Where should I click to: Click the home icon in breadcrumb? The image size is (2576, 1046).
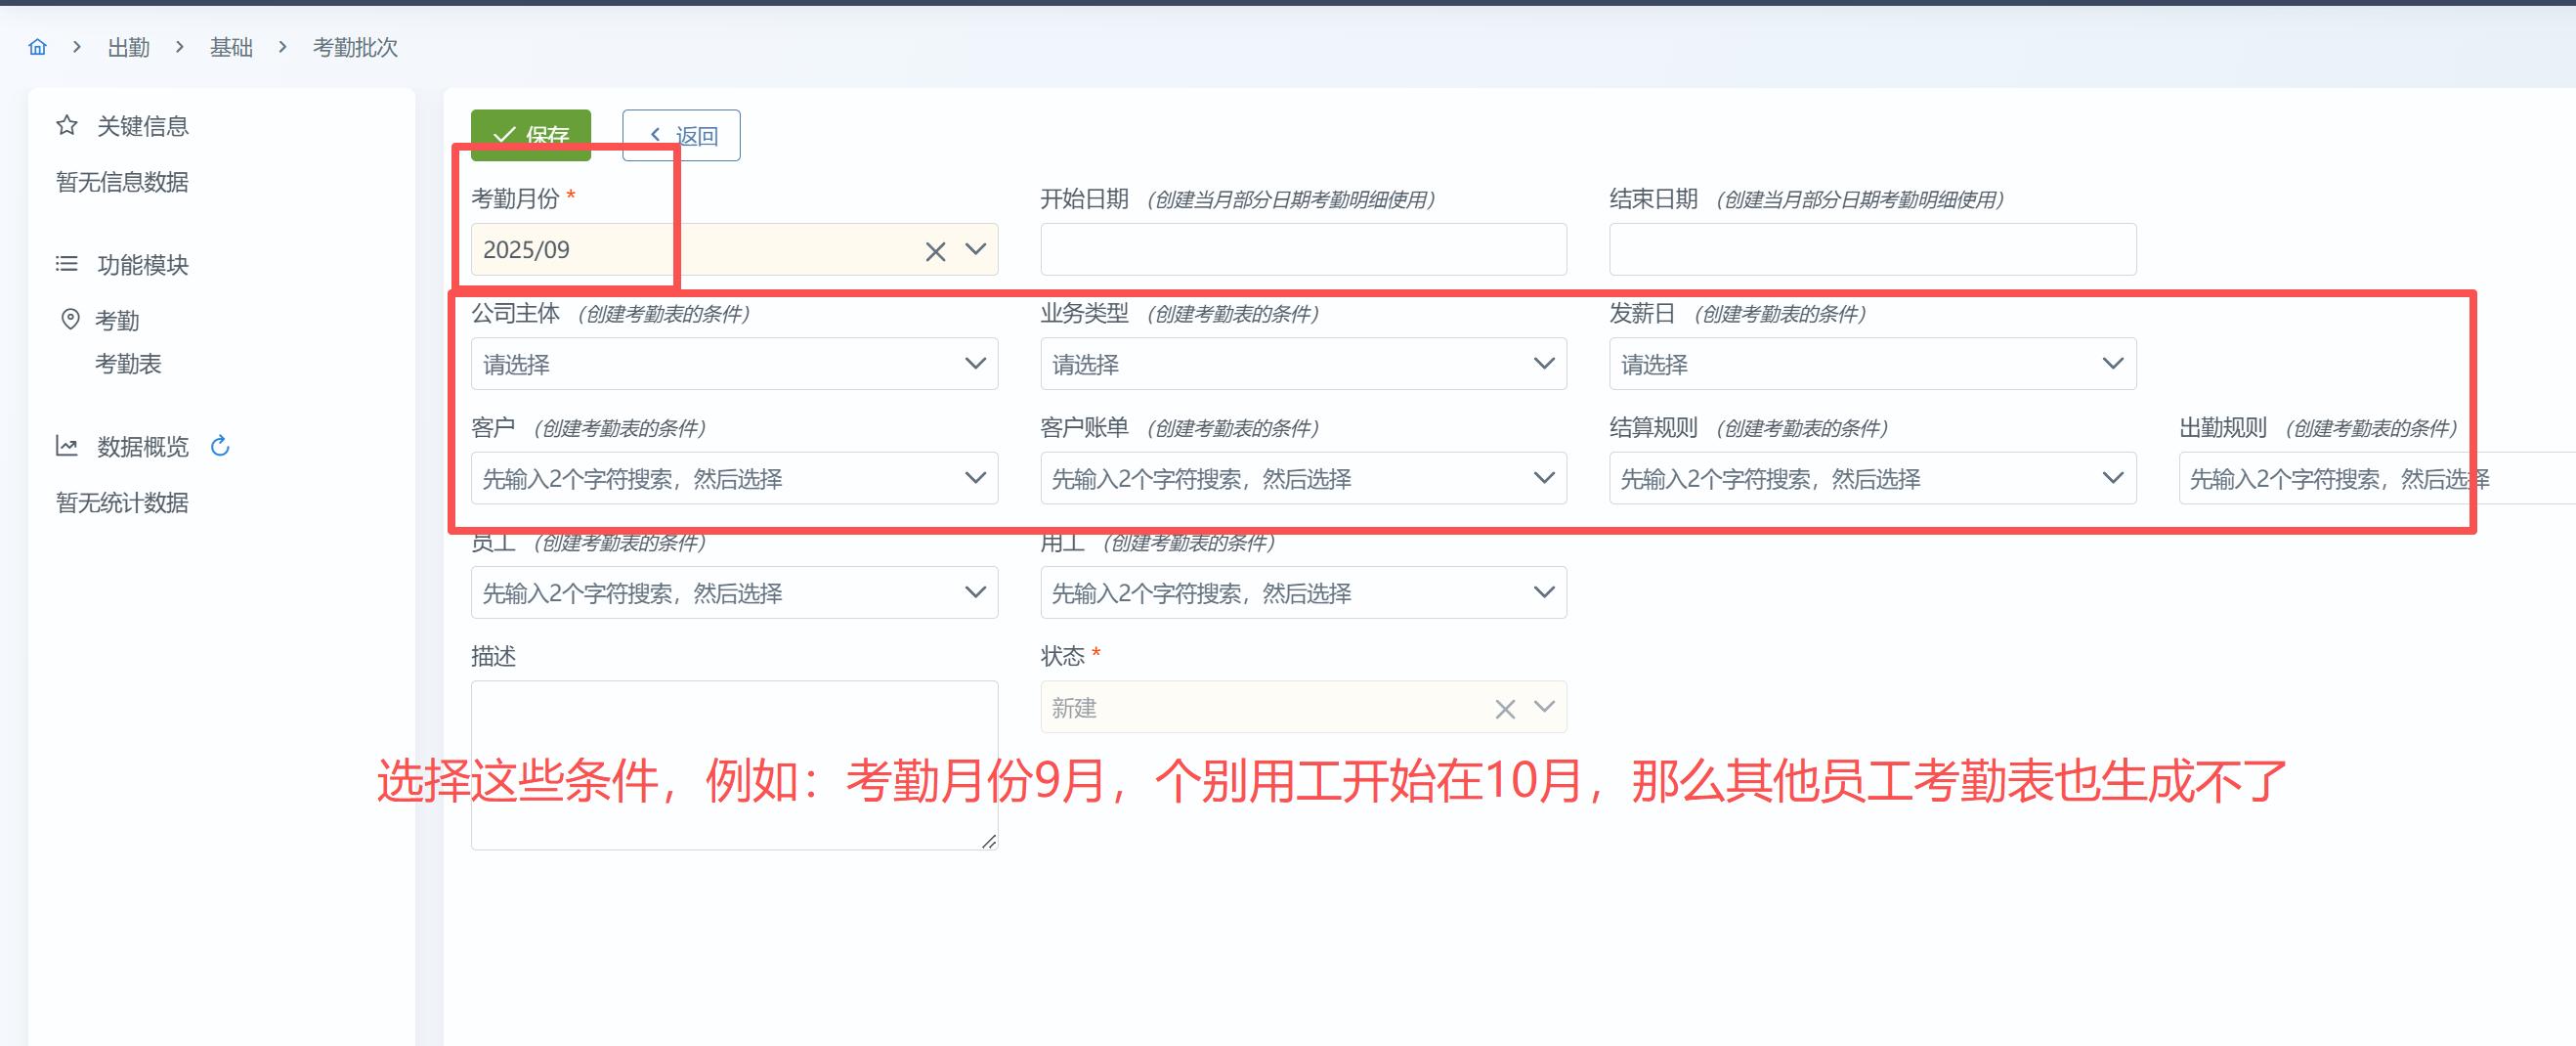click(37, 47)
